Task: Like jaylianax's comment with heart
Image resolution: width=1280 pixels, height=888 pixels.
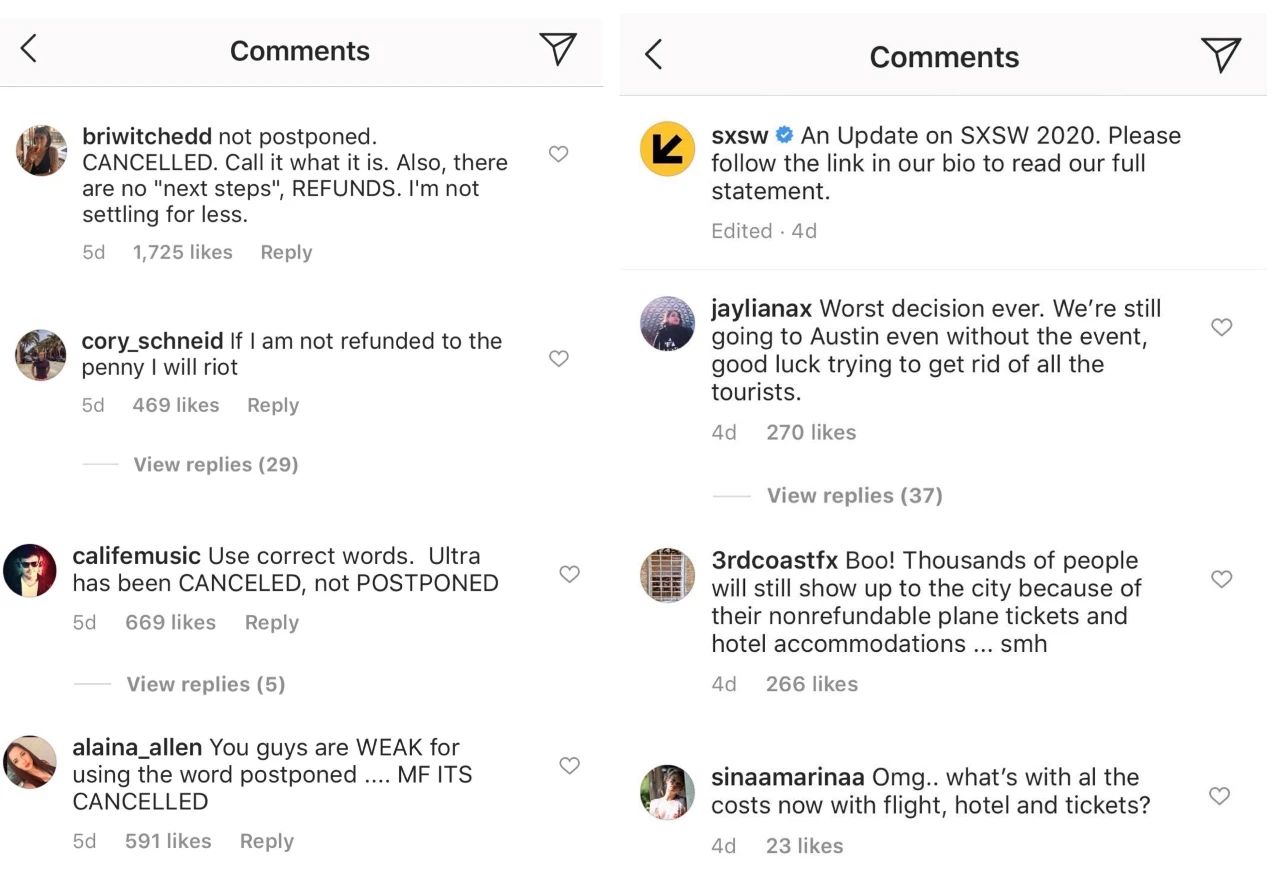Action: point(1221,327)
